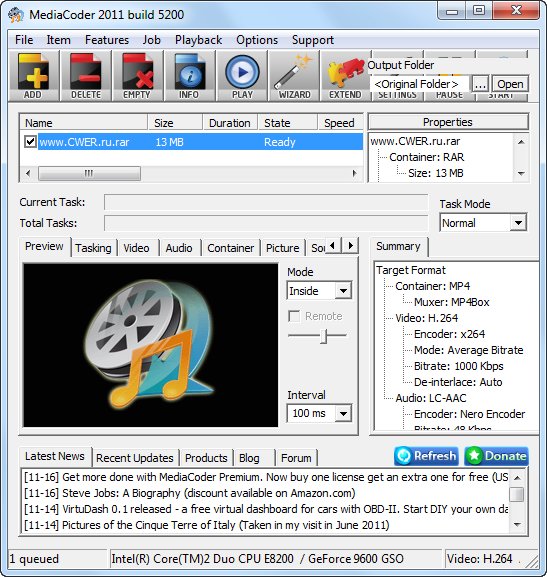Click the Refresh news button

click(426, 456)
